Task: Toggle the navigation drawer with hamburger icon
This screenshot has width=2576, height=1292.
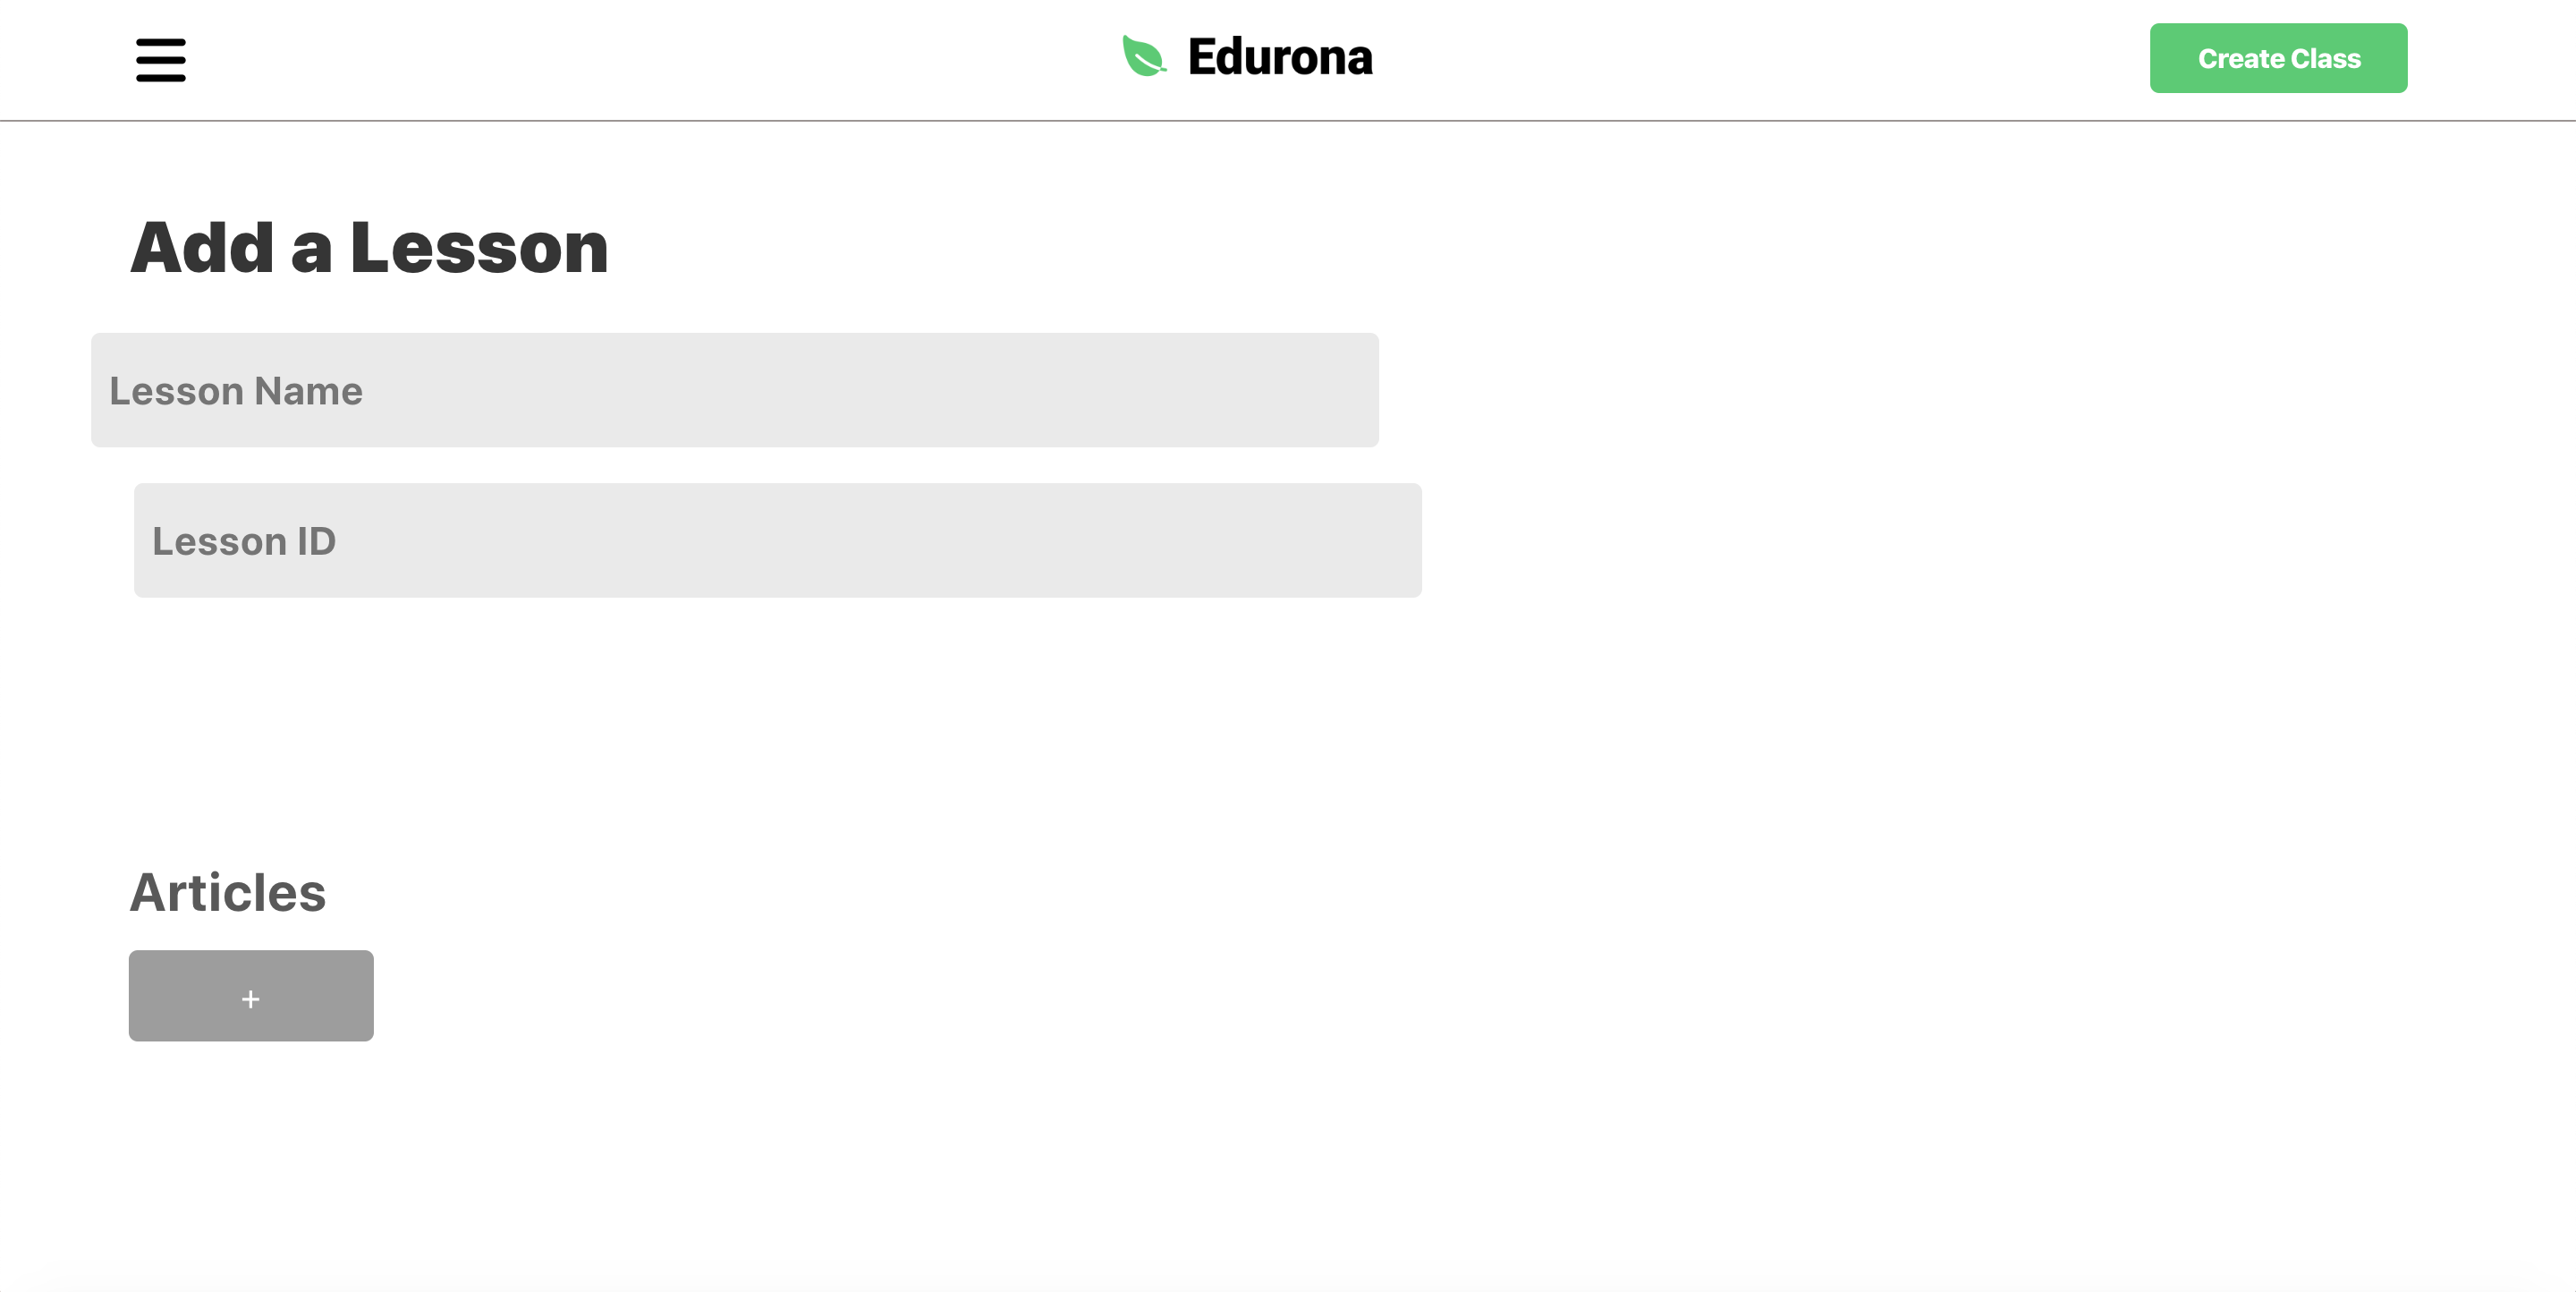Action: click(161, 60)
